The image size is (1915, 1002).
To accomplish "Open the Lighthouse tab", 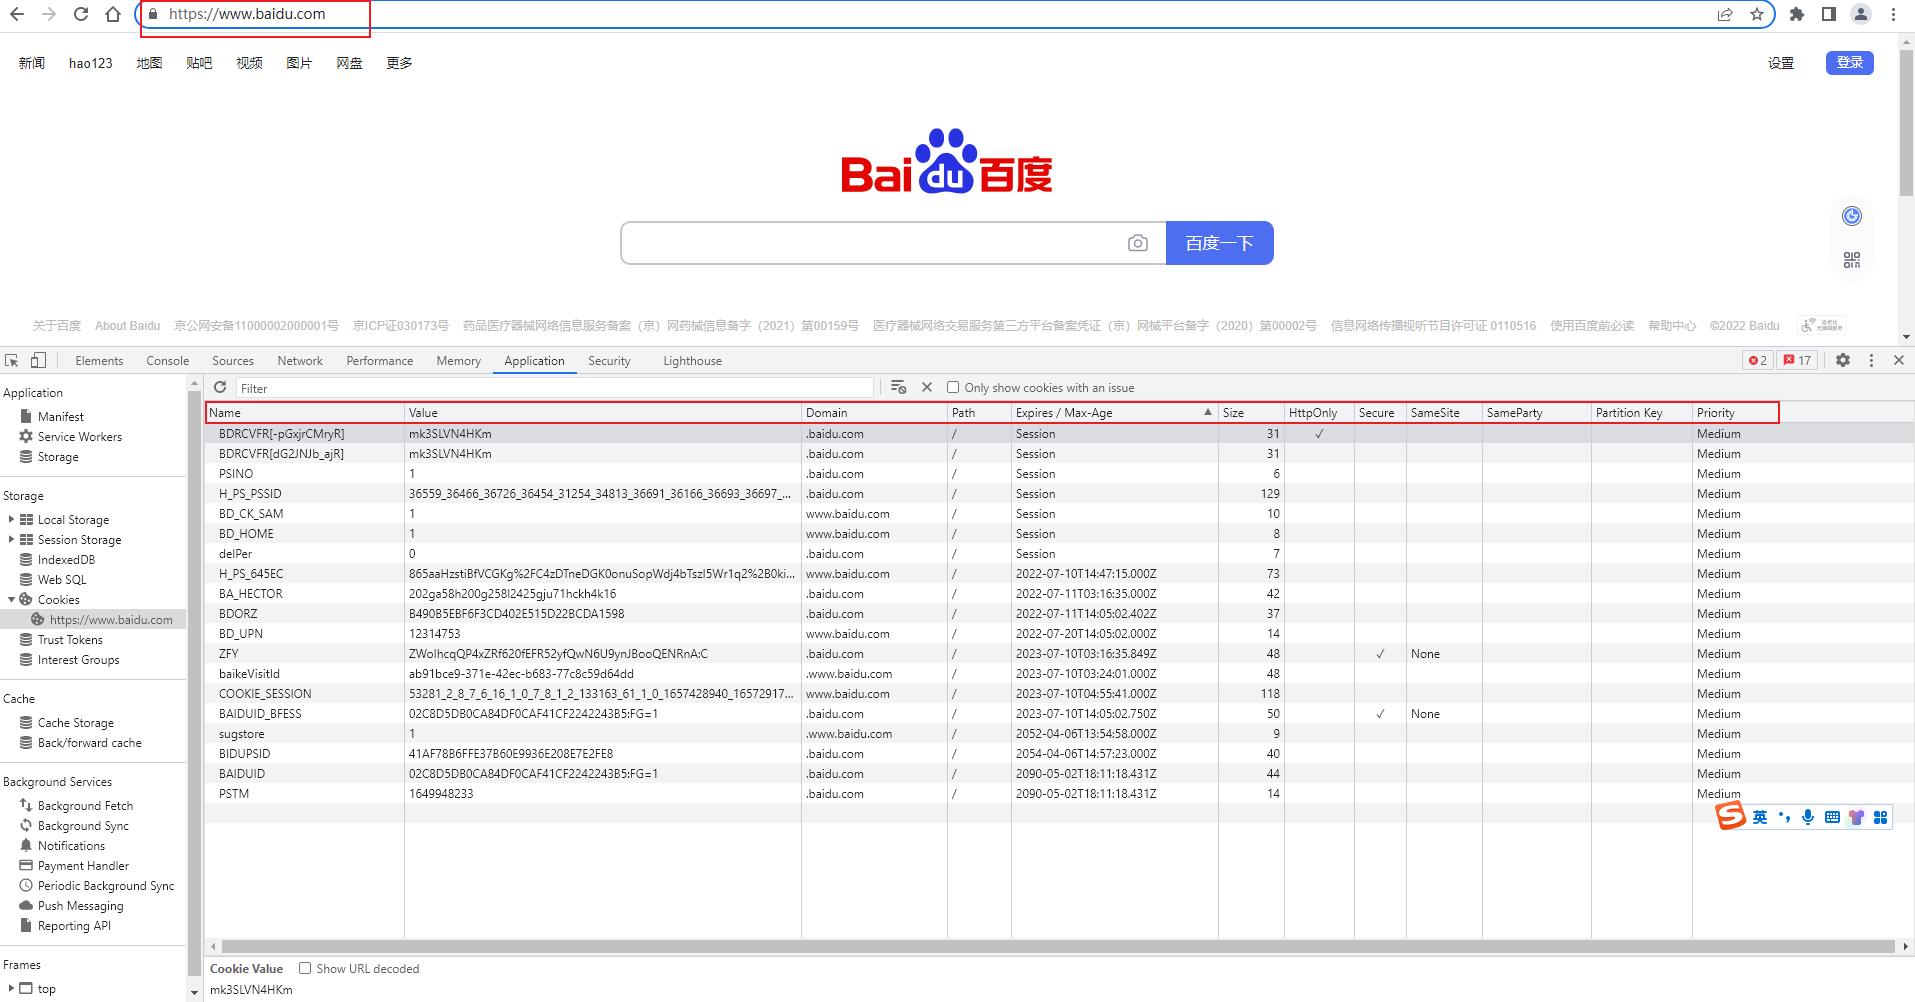I will click(692, 361).
